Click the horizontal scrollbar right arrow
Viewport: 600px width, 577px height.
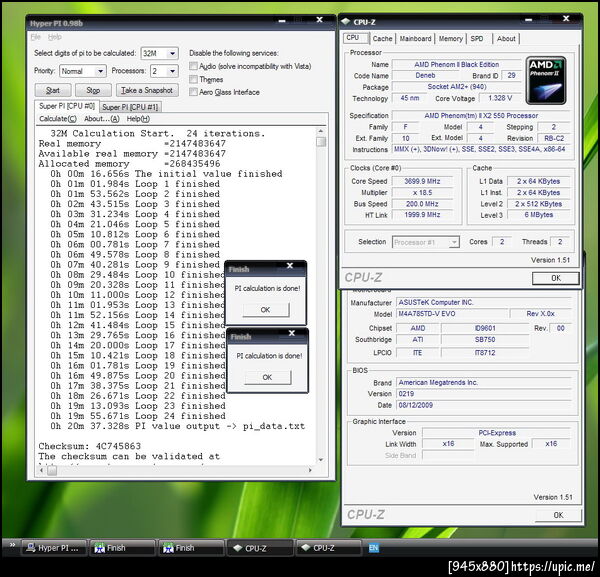(310, 470)
